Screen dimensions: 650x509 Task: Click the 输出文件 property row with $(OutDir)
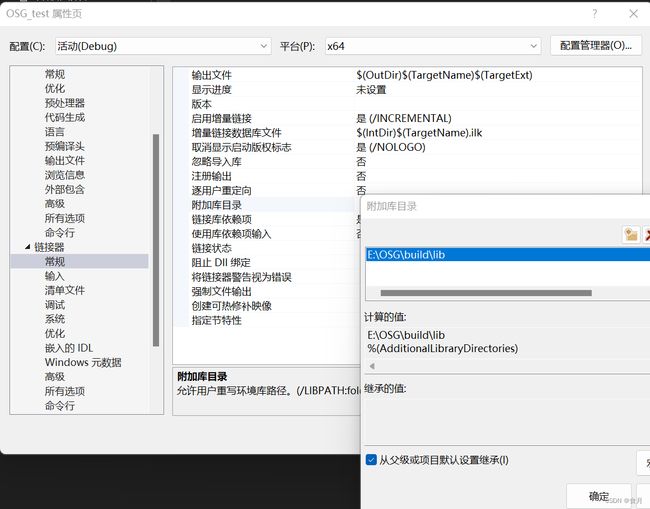[x=415, y=75]
